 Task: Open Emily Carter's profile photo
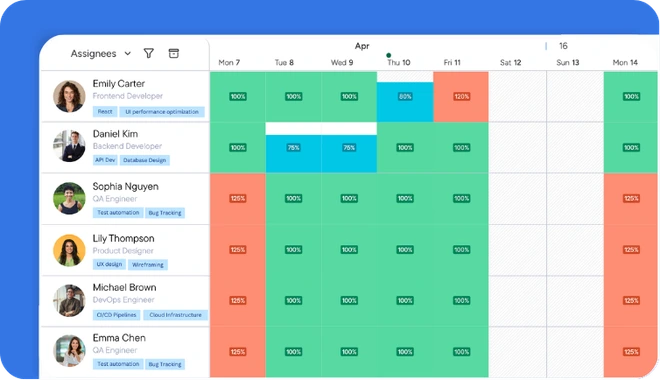pos(69,96)
